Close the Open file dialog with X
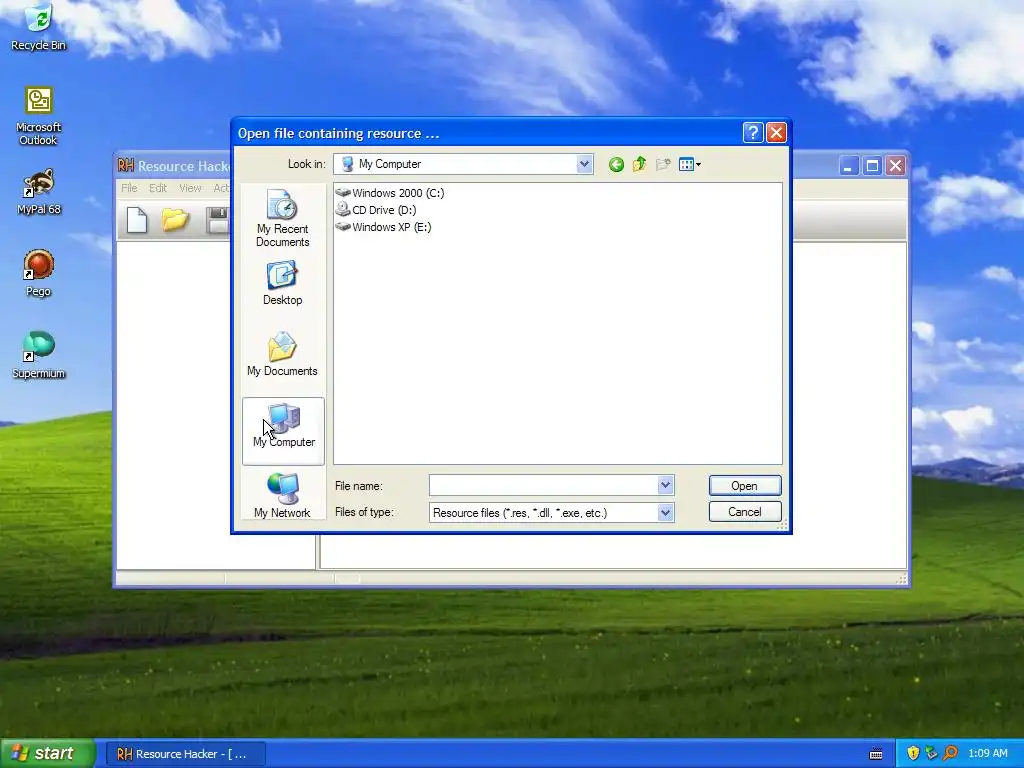The width and height of the screenshot is (1024, 768). tap(776, 133)
